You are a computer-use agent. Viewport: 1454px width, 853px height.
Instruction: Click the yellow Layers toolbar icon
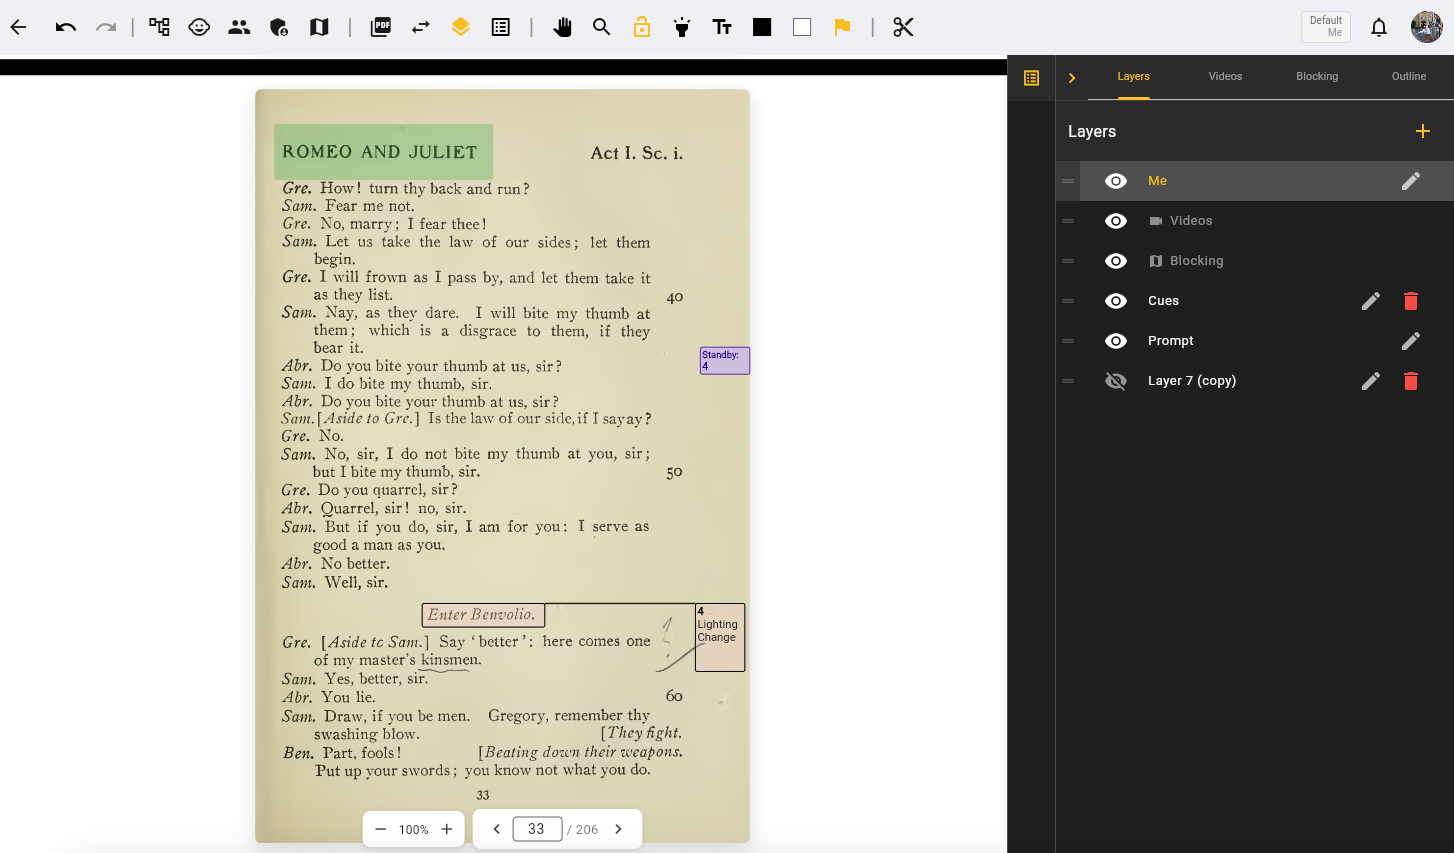[x=461, y=27]
